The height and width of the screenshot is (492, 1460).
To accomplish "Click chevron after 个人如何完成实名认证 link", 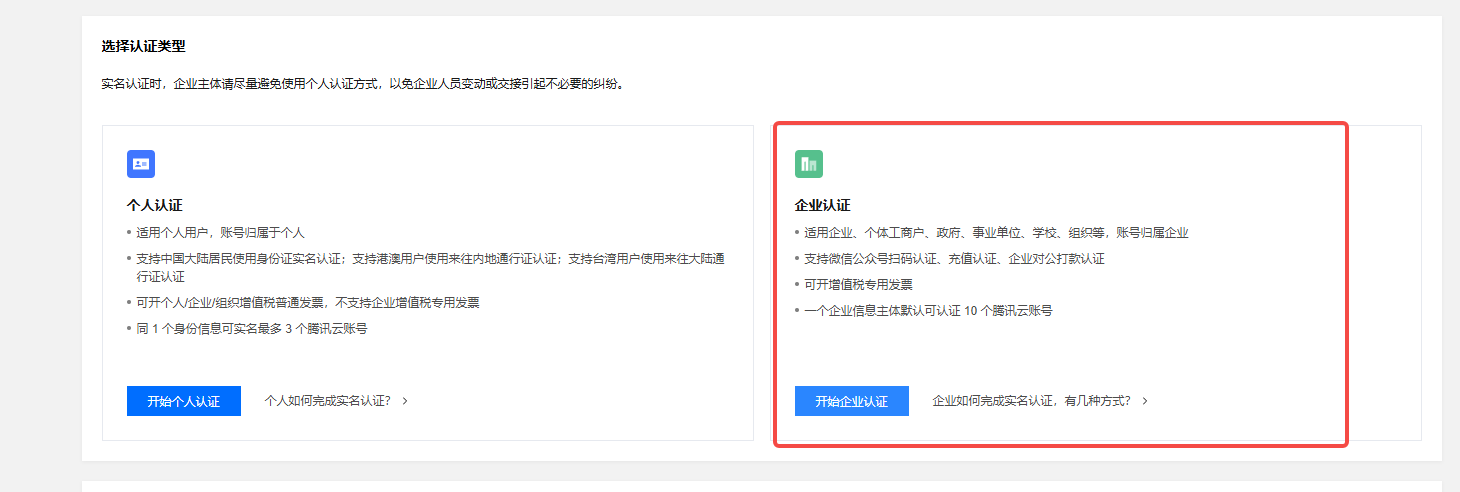I will pyautogui.click(x=405, y=401).
